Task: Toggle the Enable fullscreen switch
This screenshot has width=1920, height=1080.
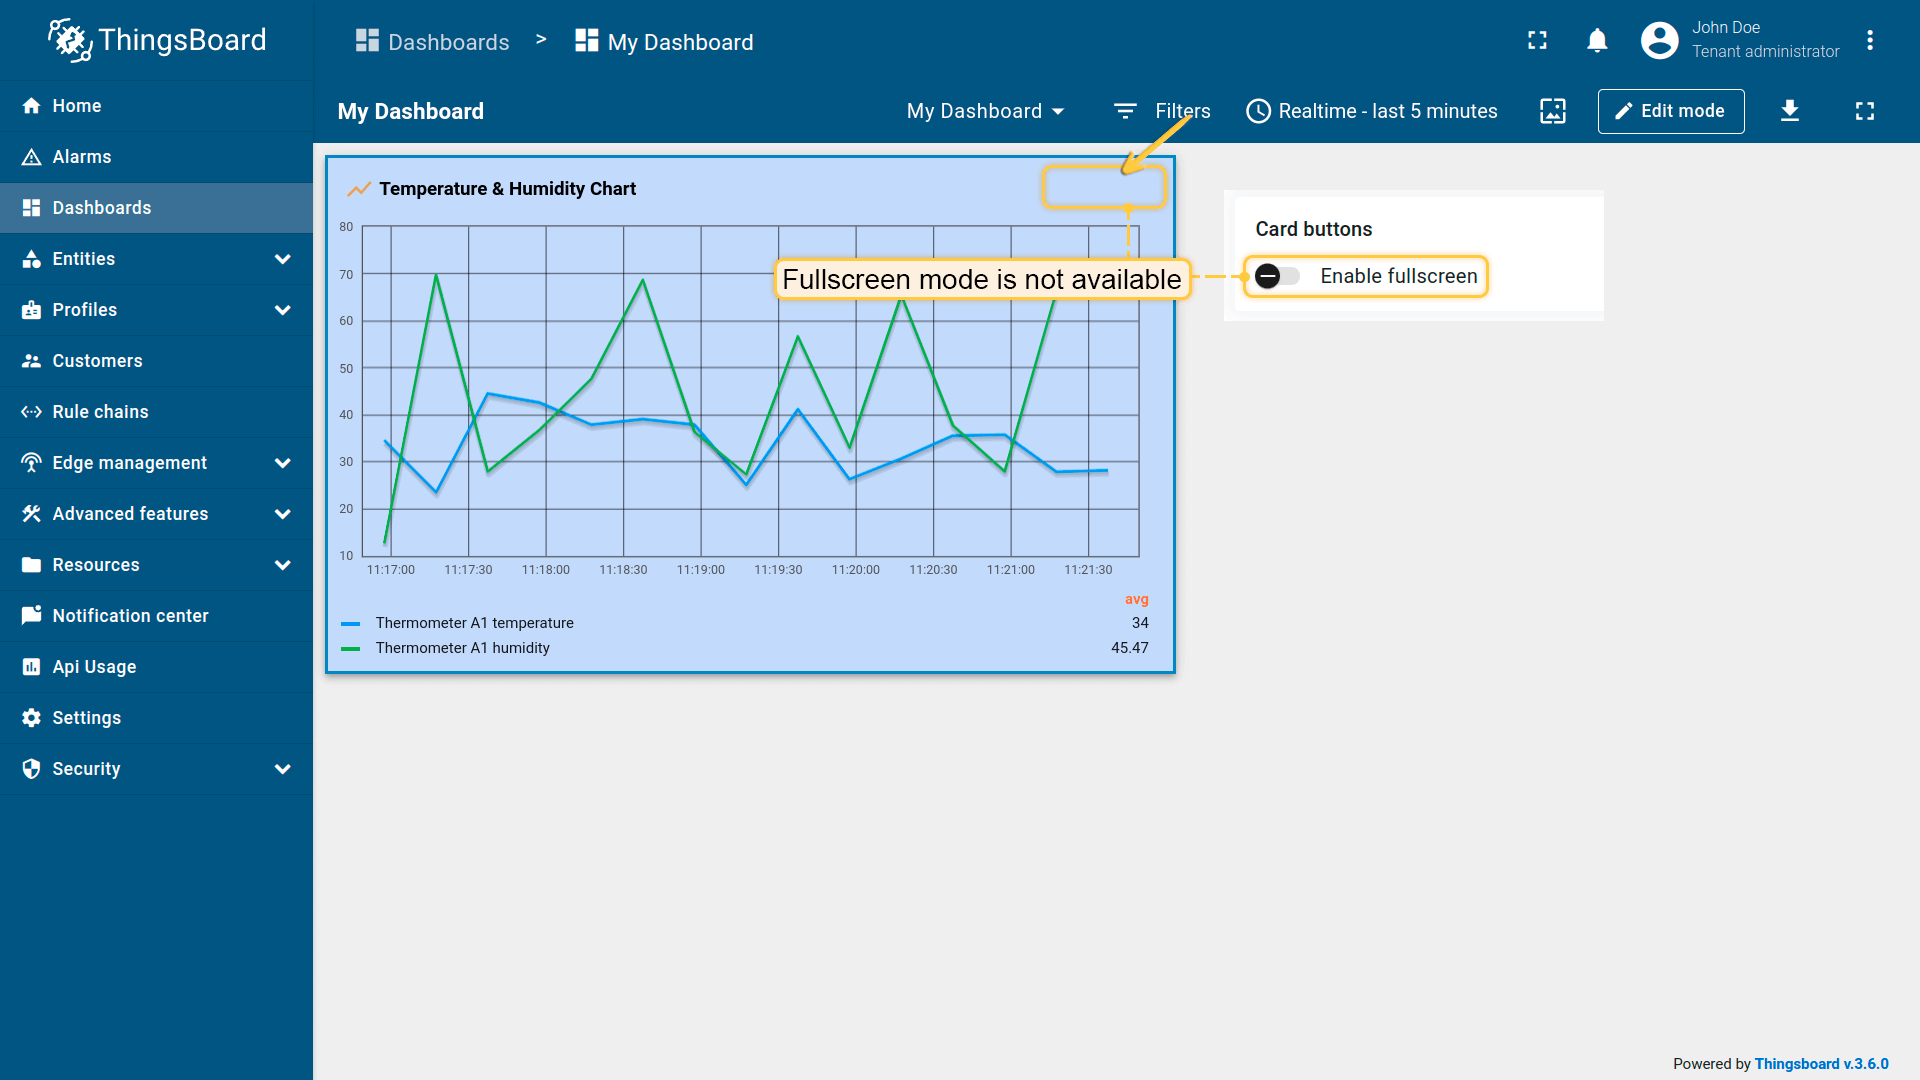Action: [1277, 276]
